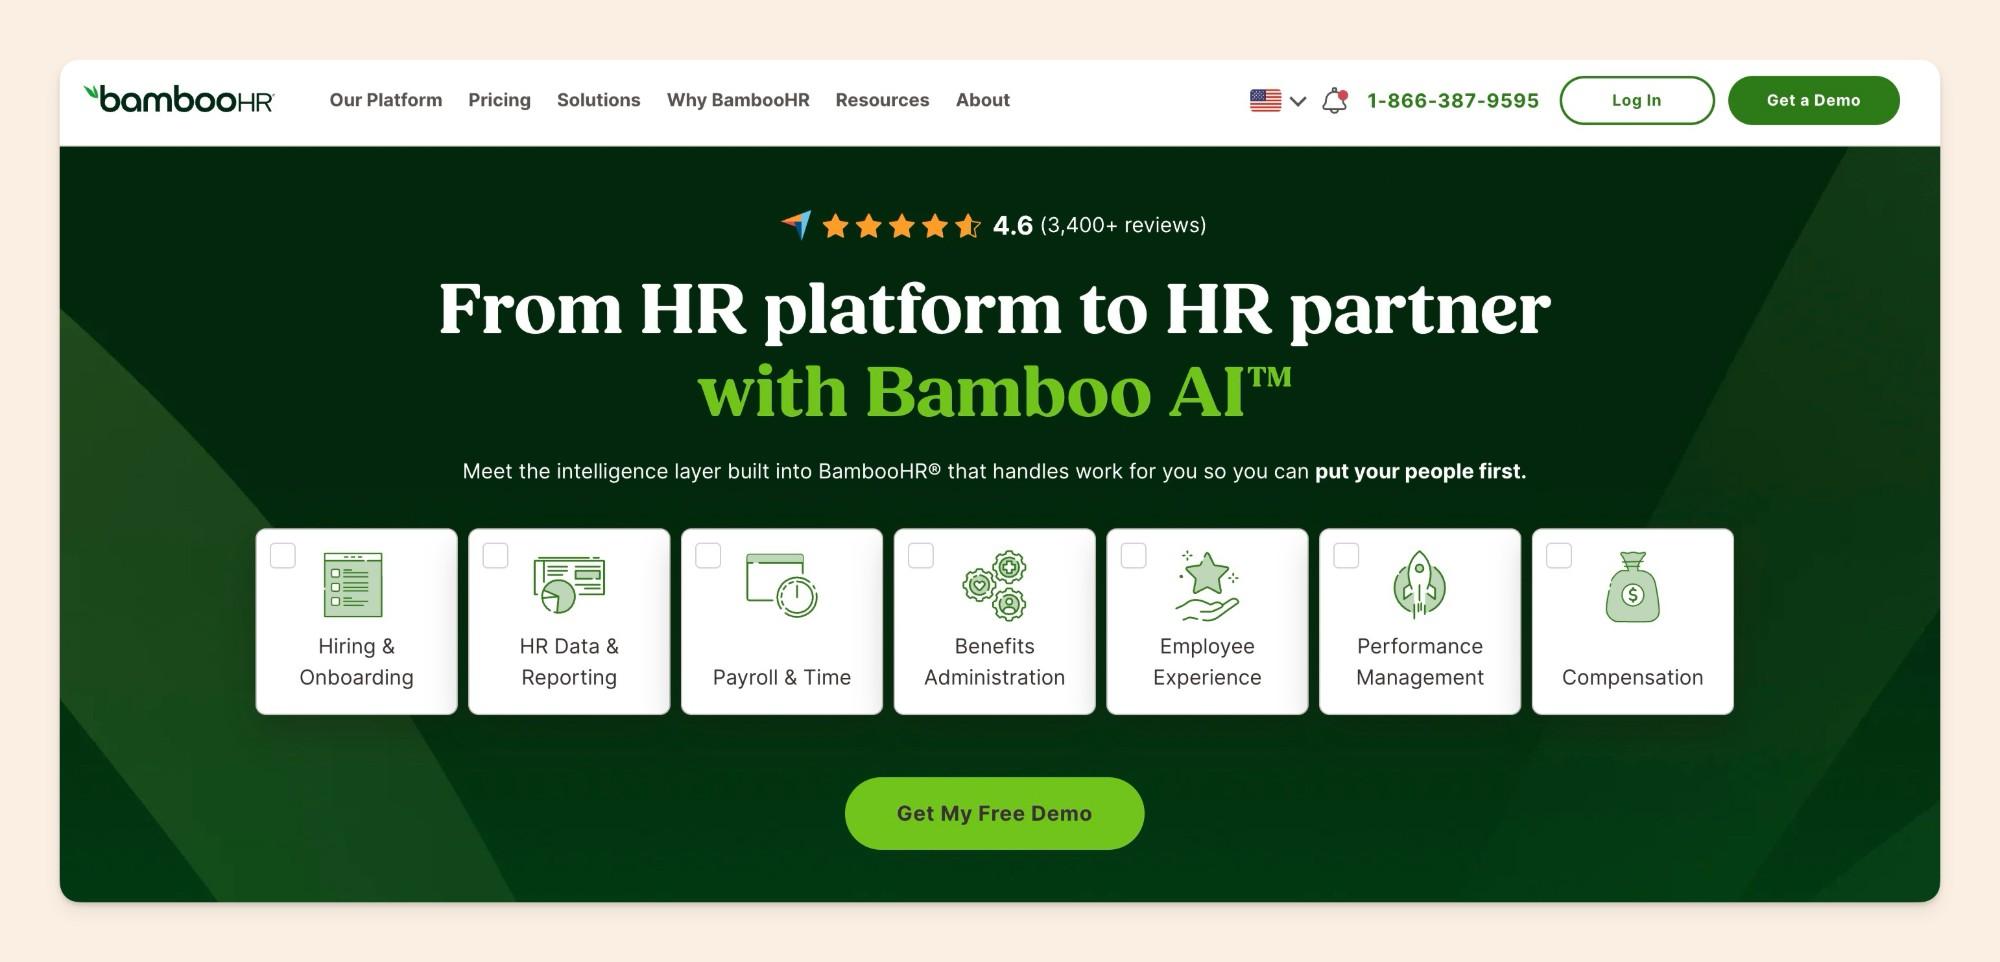Click the "Payroll & Time" card label
Viewport: 2000px width, 962px height.
point(782,677)
